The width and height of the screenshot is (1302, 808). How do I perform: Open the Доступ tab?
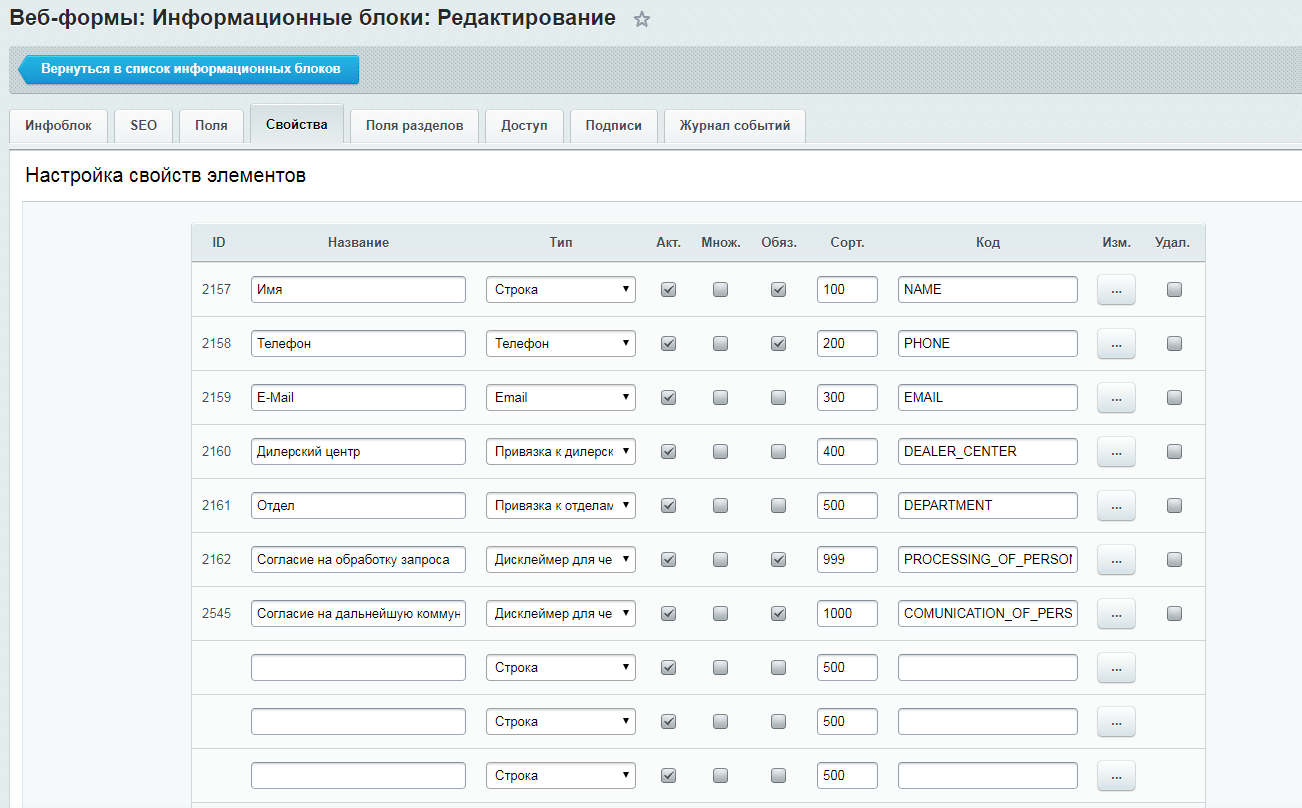click(x=524, y=126)
